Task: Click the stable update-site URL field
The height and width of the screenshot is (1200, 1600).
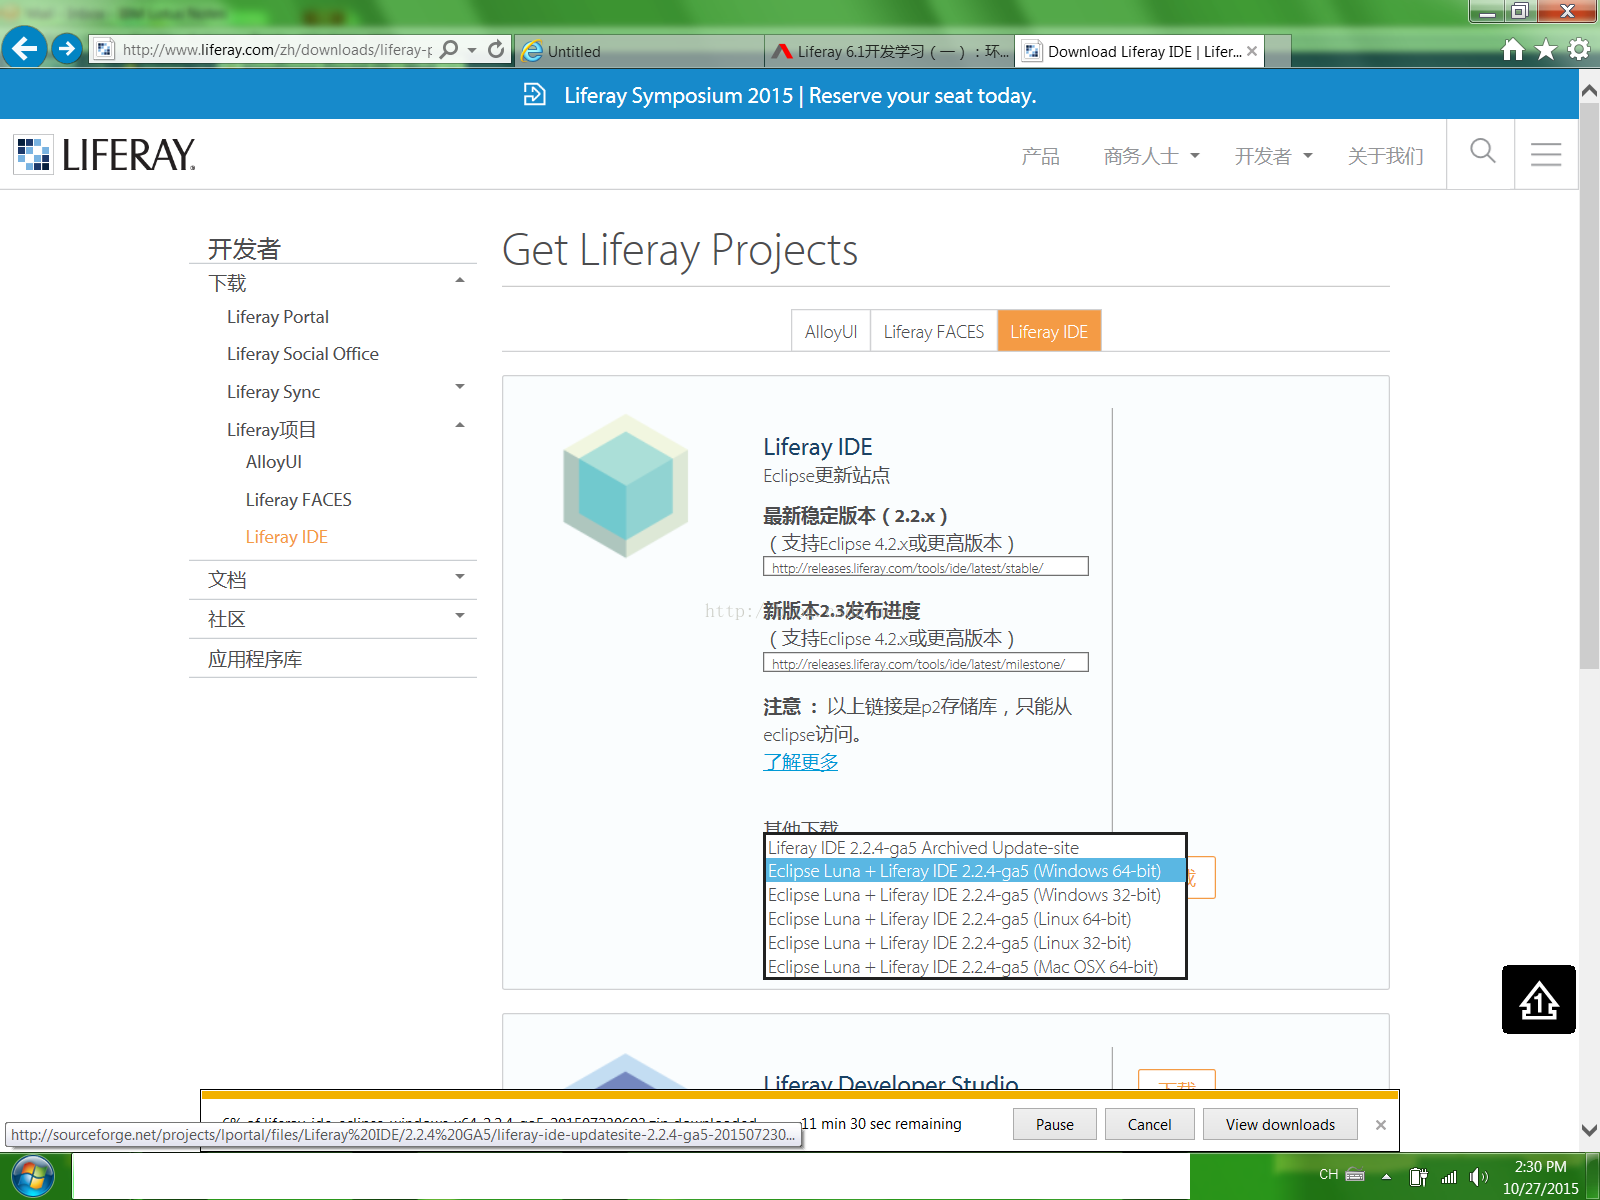Action: (926, 567)
